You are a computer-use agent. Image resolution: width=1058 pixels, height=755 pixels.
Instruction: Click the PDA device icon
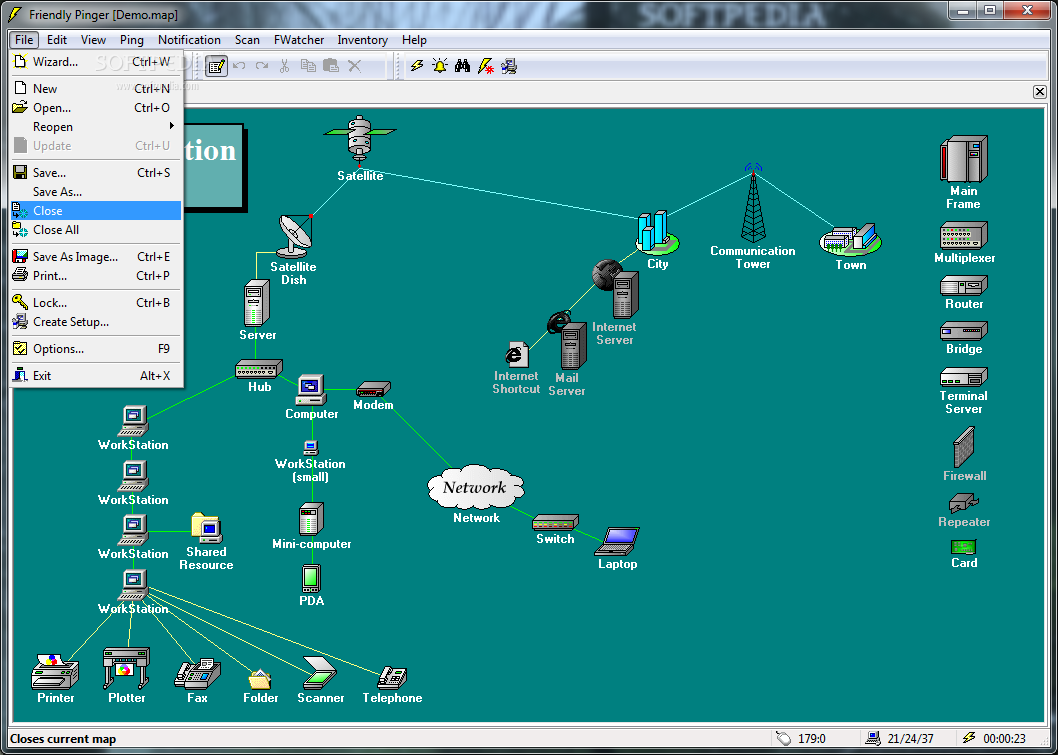point(311,578)
